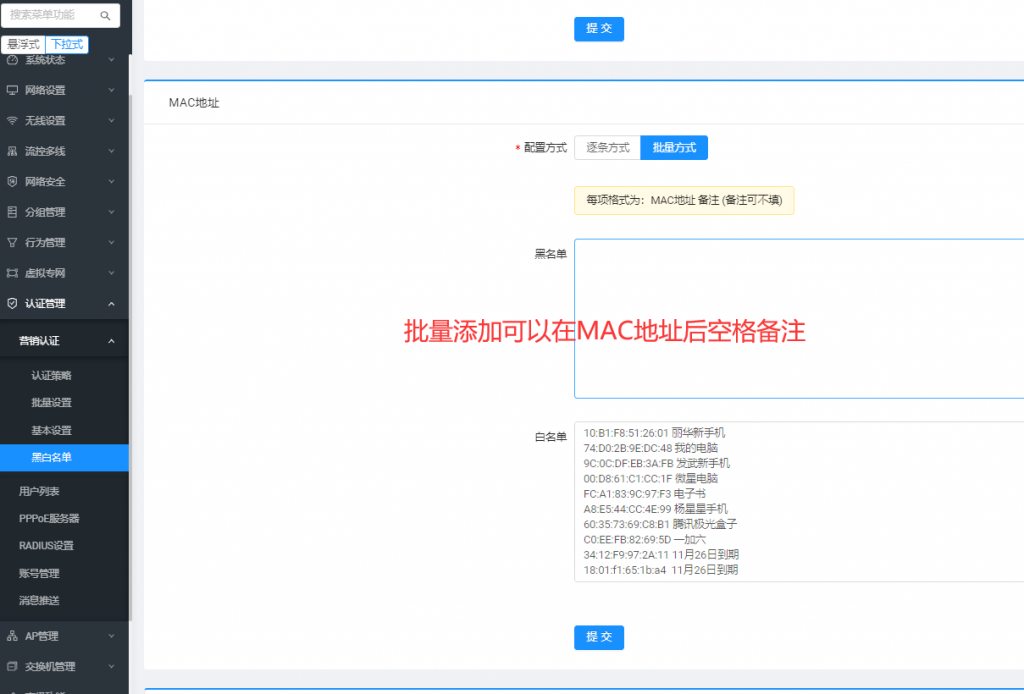Collapse the 认证管理 menu chevron
The width and height of the screenshot is (1024, 694).
111,304
